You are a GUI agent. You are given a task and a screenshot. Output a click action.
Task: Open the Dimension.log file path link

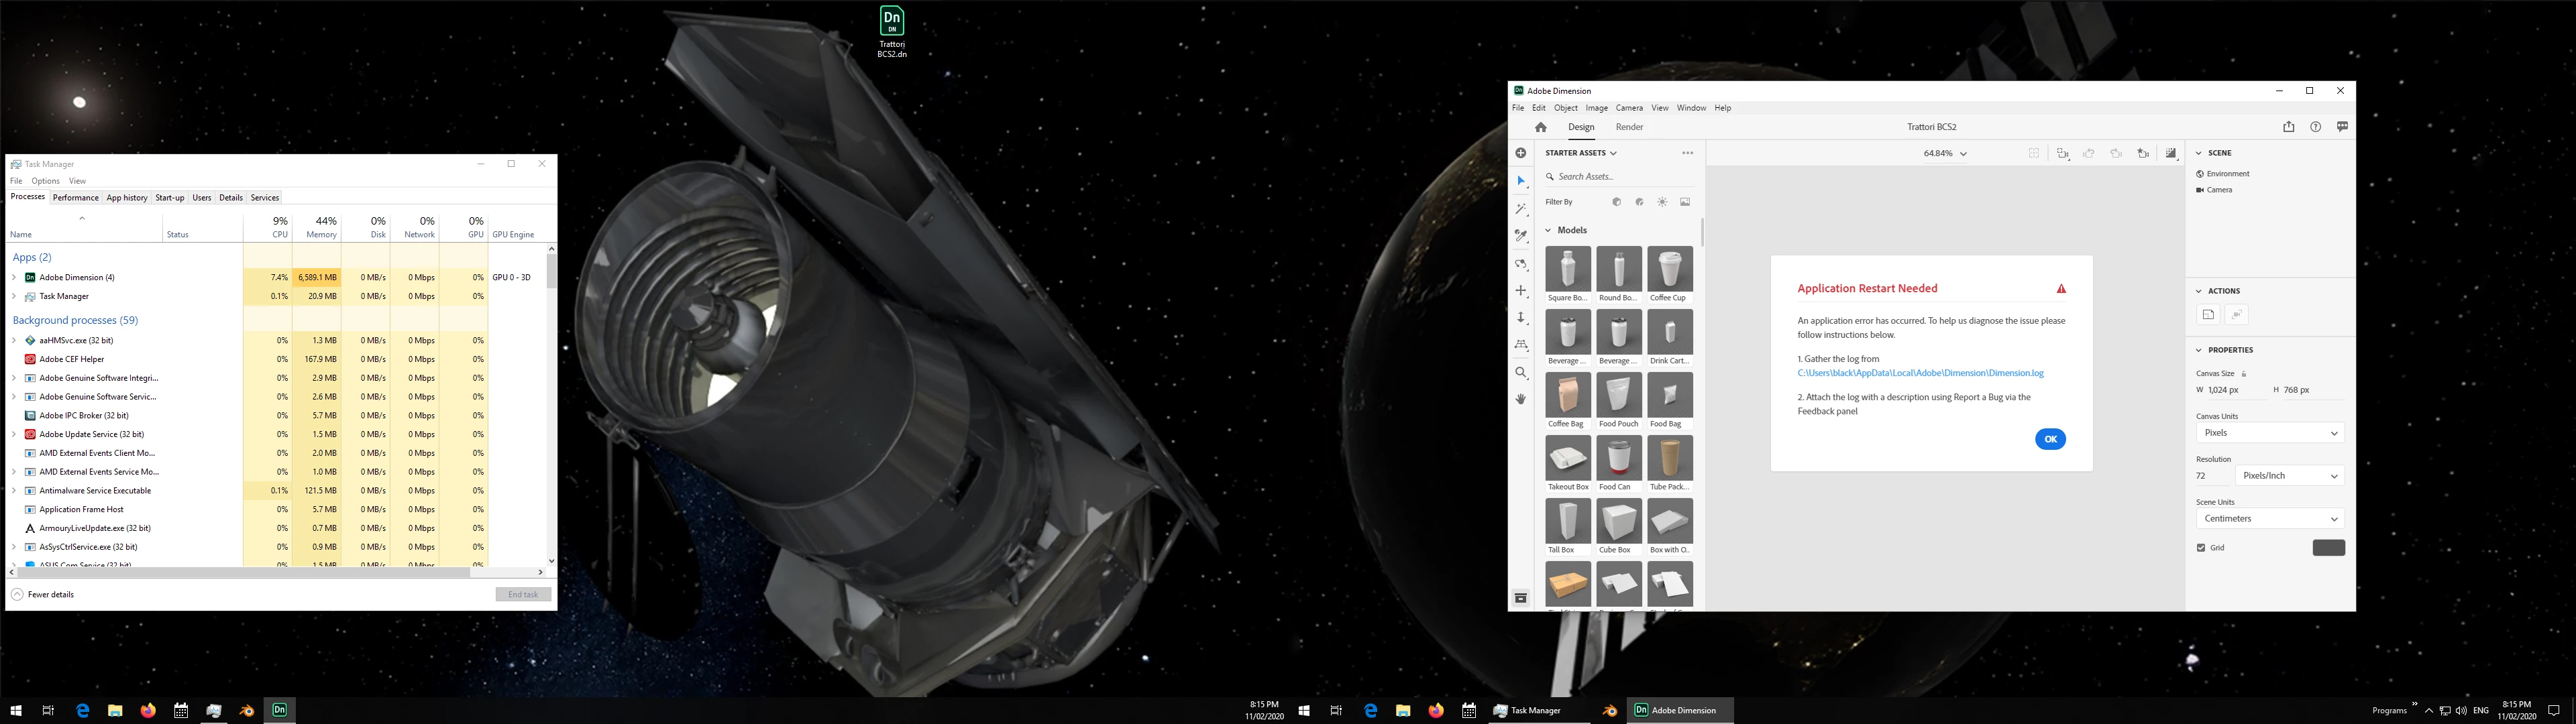[1920, 373]
